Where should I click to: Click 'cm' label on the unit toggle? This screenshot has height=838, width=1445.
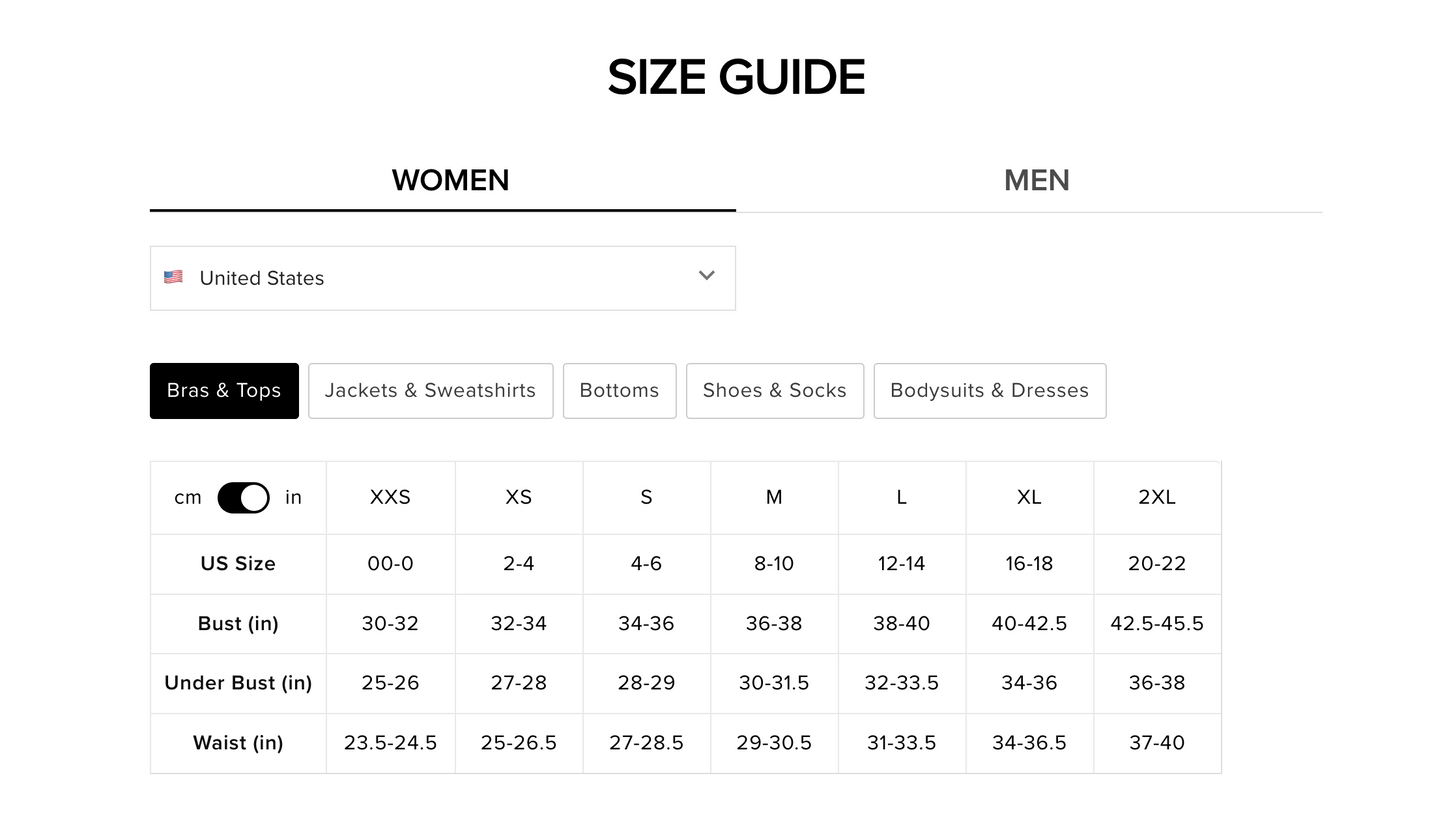coord(187,497)
